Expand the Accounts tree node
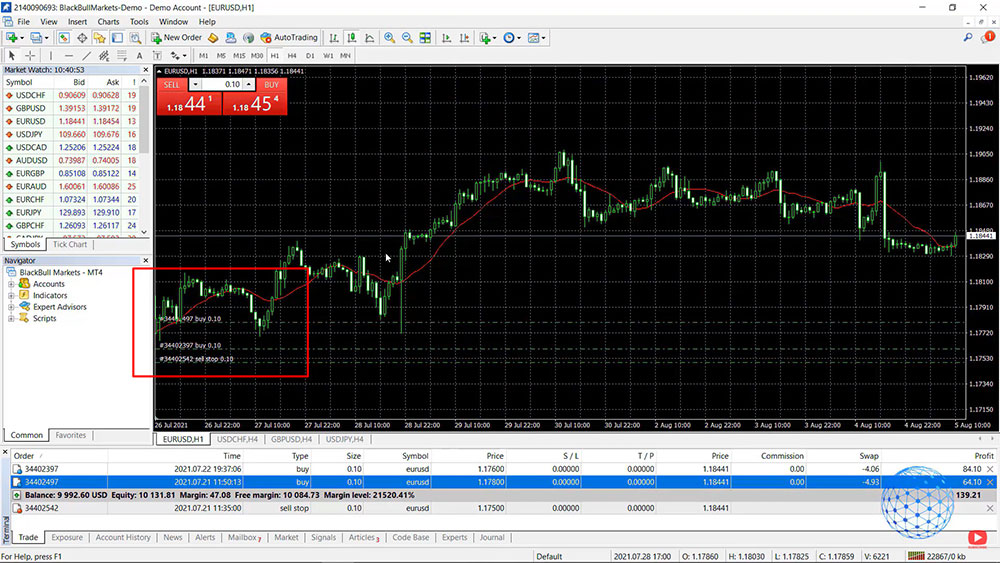 tap(11, 284)
